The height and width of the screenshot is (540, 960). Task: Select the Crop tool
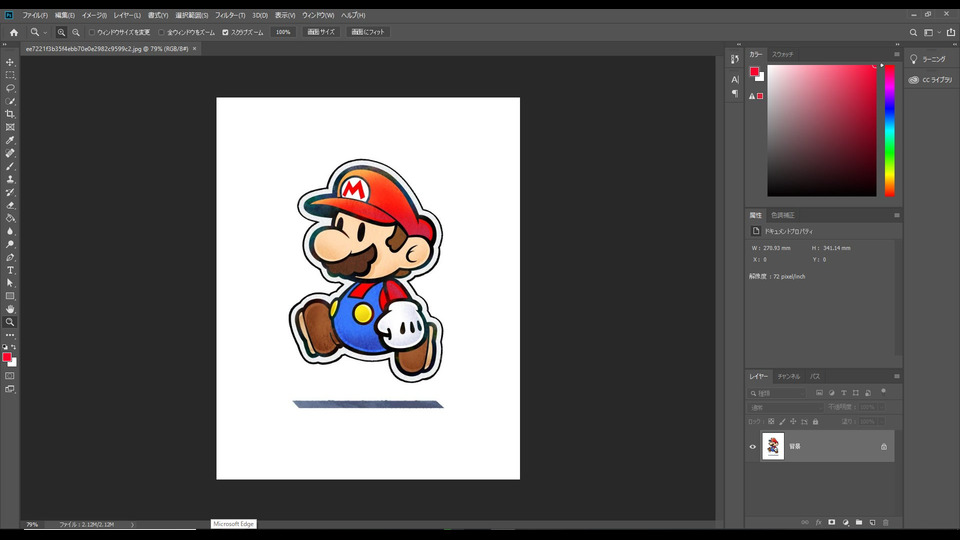click(10, 114)
